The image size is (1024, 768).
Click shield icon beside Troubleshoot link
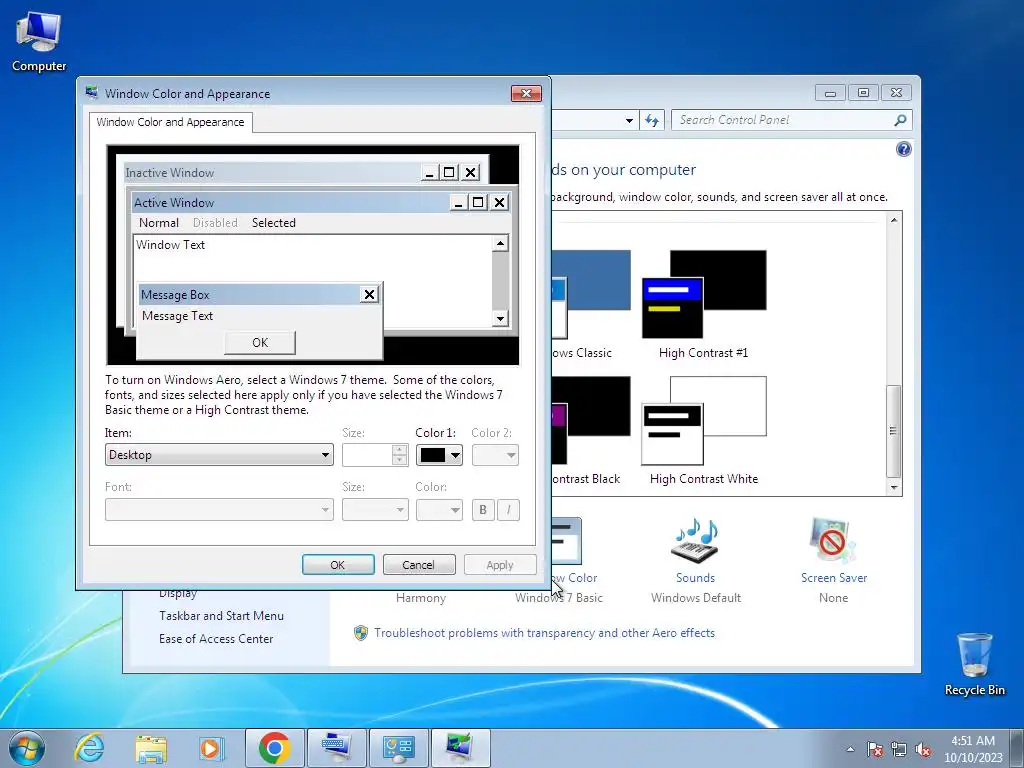(360, 633)
